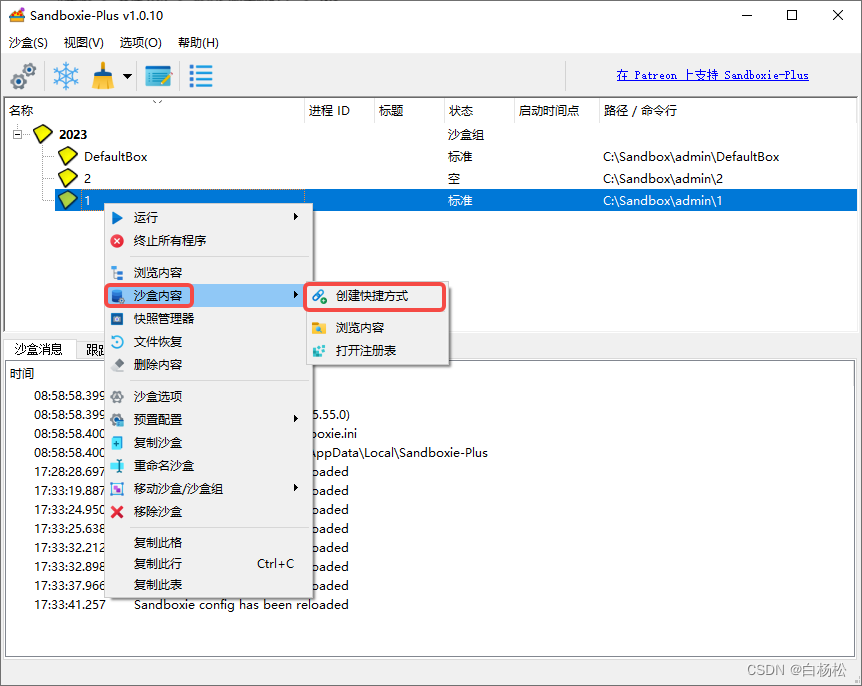Viewport: 862px width, 686px height.
Task: Select the 2023 group yellow box icon
Action: click(43, 134)
